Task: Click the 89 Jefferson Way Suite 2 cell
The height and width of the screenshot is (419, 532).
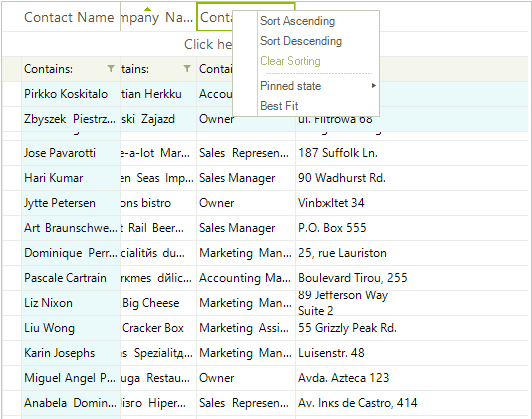Action: point(412,303)
